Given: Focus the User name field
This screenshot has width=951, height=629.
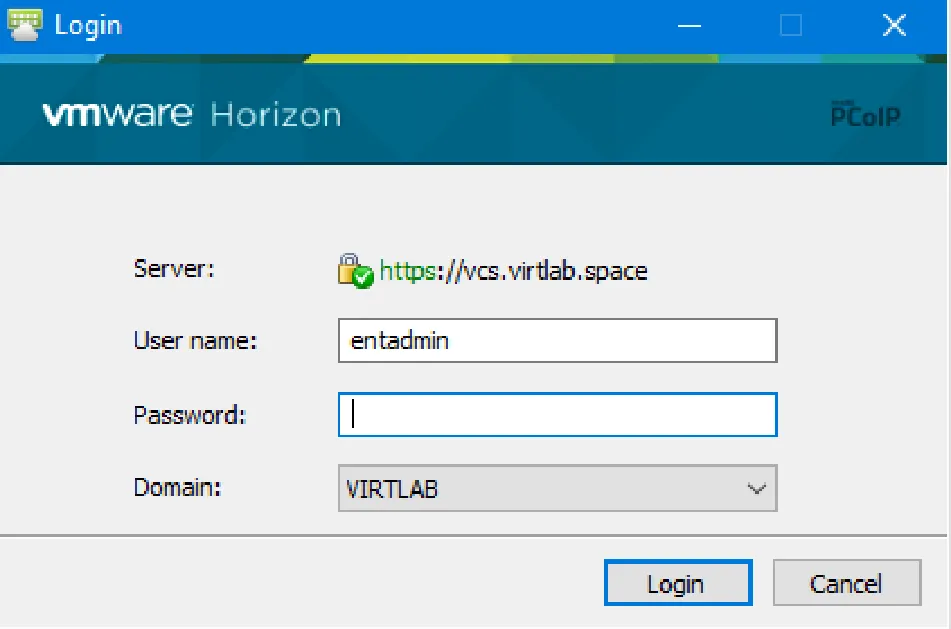Looking at the screenshot, I should pyautogui.click(x=557, y=340).
